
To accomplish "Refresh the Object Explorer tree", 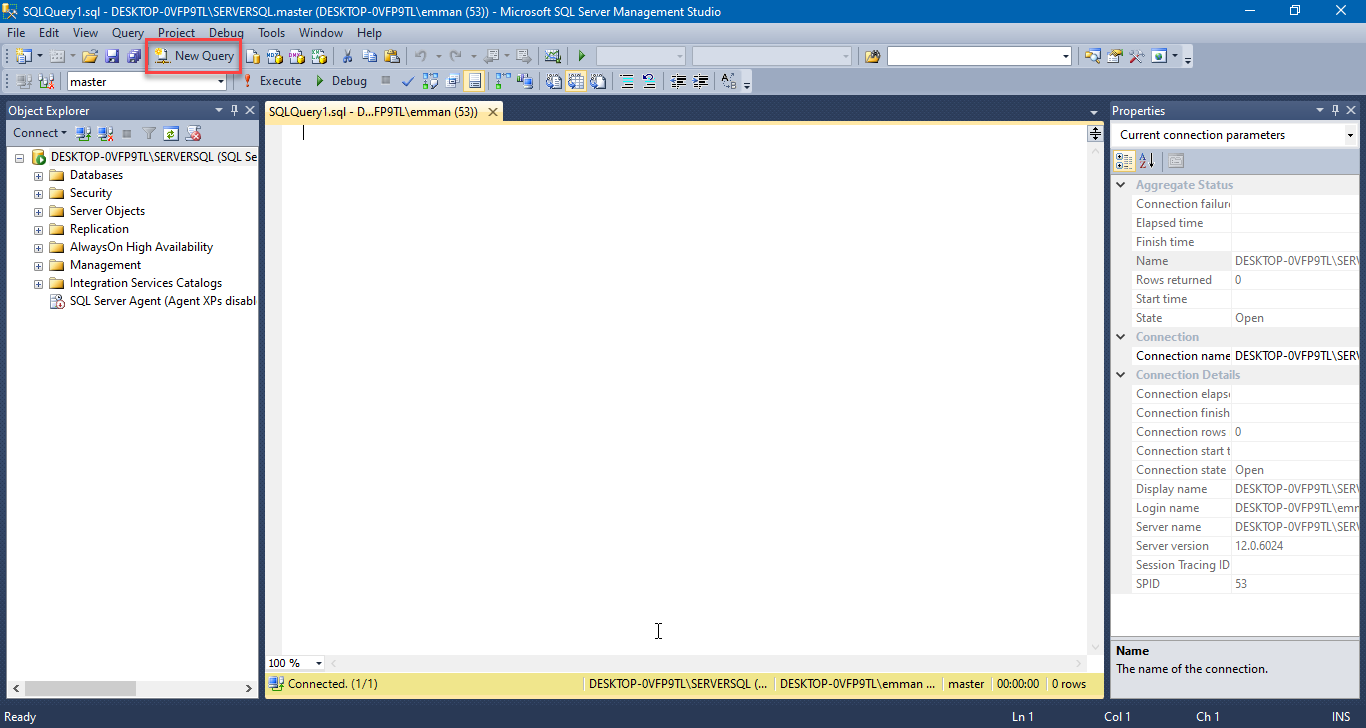I will (171, 133).
